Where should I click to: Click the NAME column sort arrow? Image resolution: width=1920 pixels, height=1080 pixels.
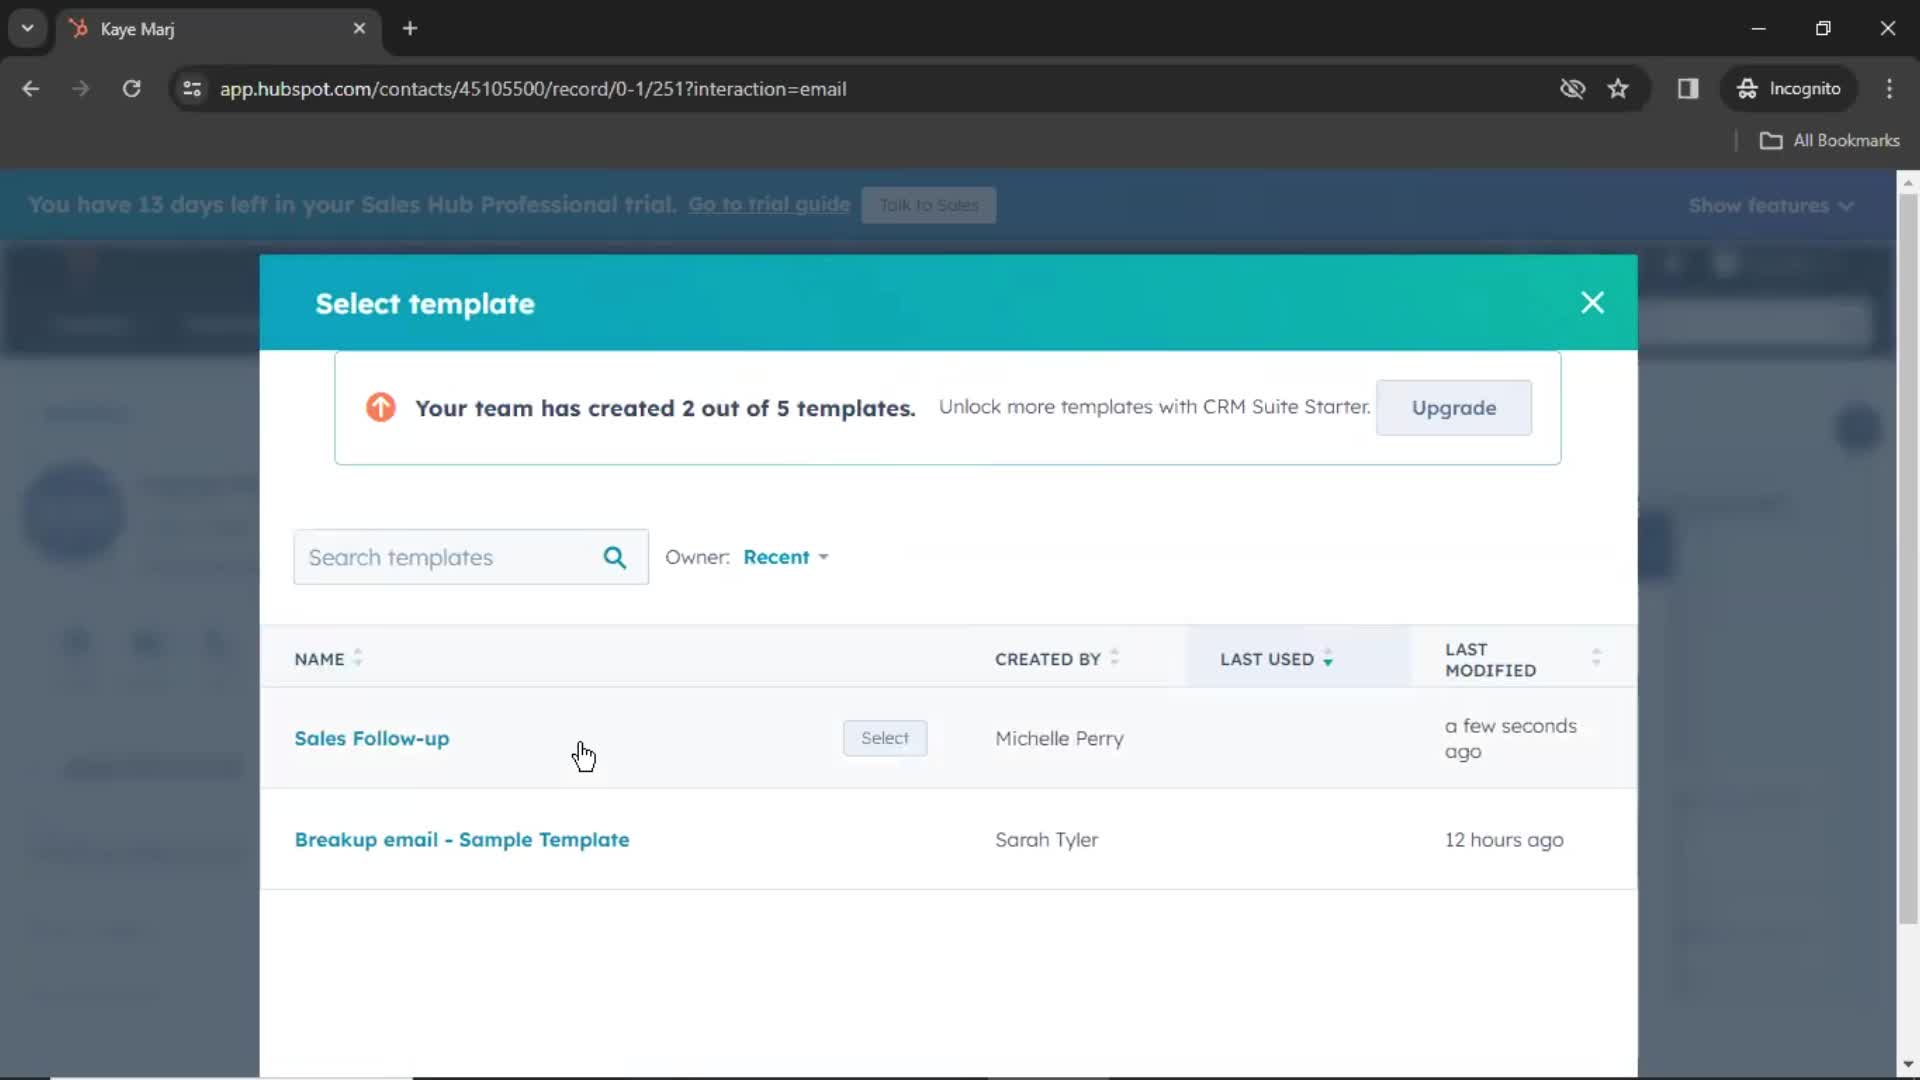click(357, 659)
